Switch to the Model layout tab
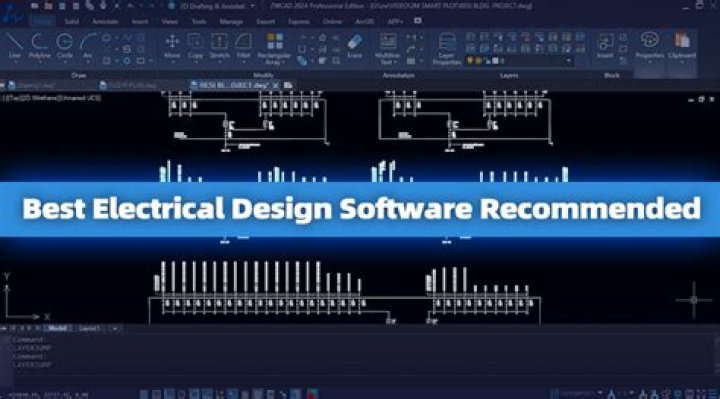The height and width of the screenshot is (399, 720). click(58, 328)
